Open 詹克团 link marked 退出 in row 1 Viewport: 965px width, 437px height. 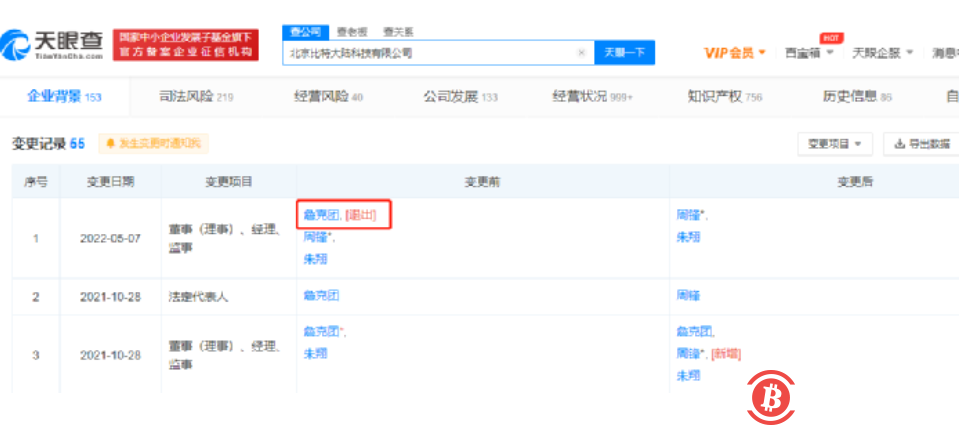321,215
